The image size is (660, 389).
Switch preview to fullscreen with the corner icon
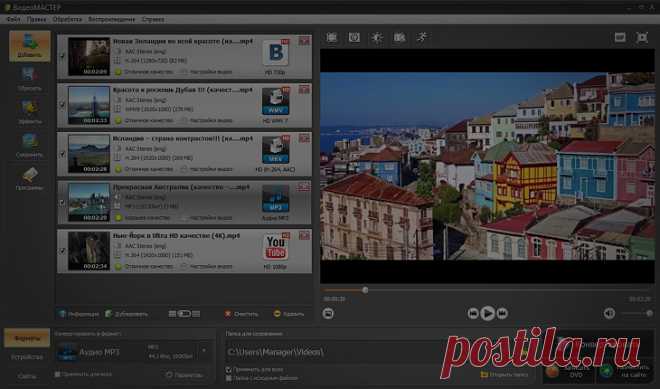coord(642,37)
